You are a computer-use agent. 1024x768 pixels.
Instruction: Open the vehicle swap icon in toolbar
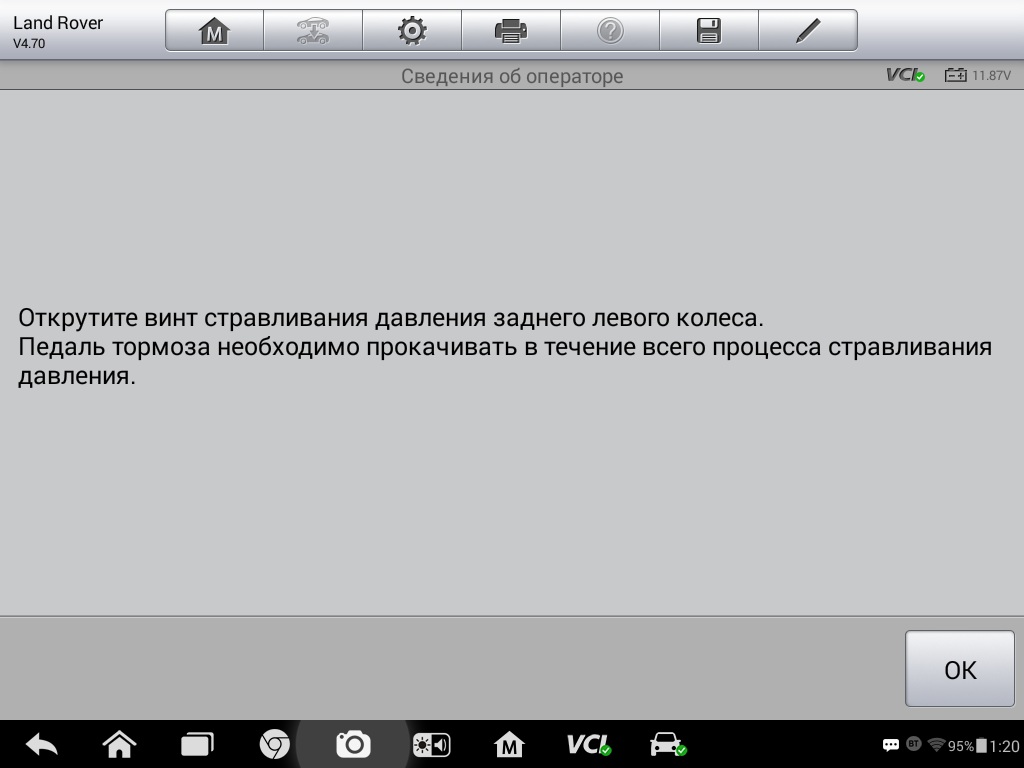313,31
